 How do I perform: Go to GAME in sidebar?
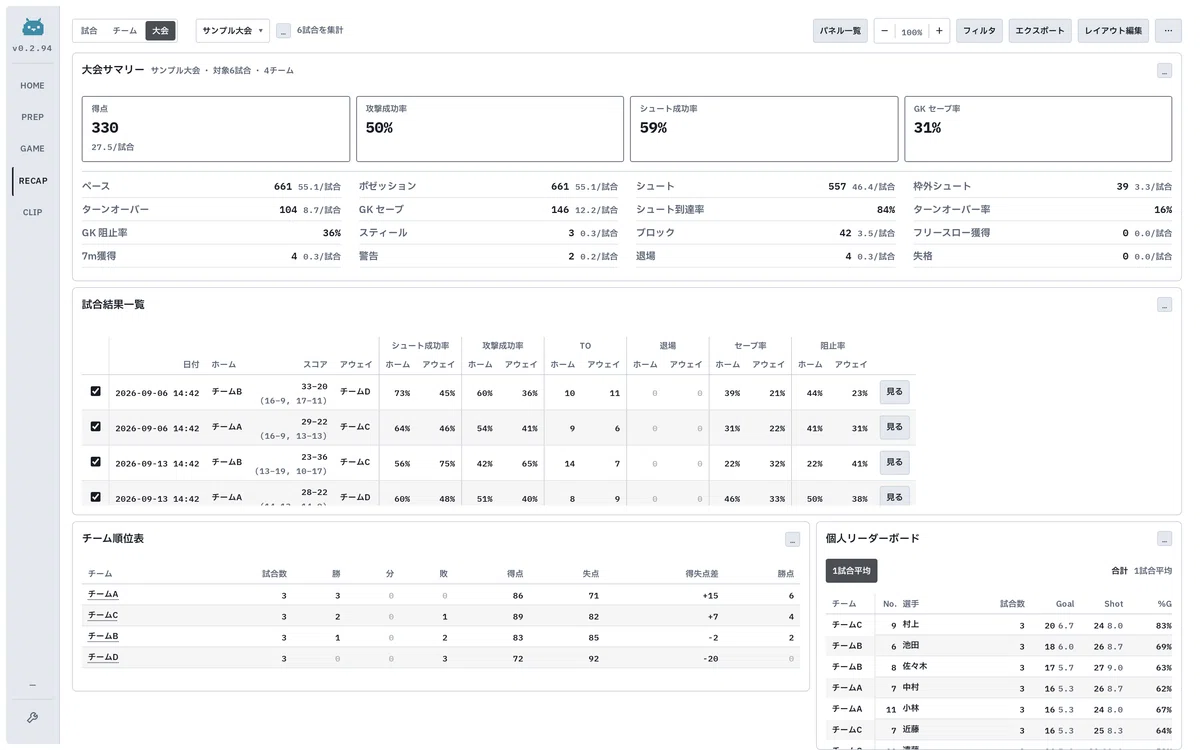coord(32,149)
